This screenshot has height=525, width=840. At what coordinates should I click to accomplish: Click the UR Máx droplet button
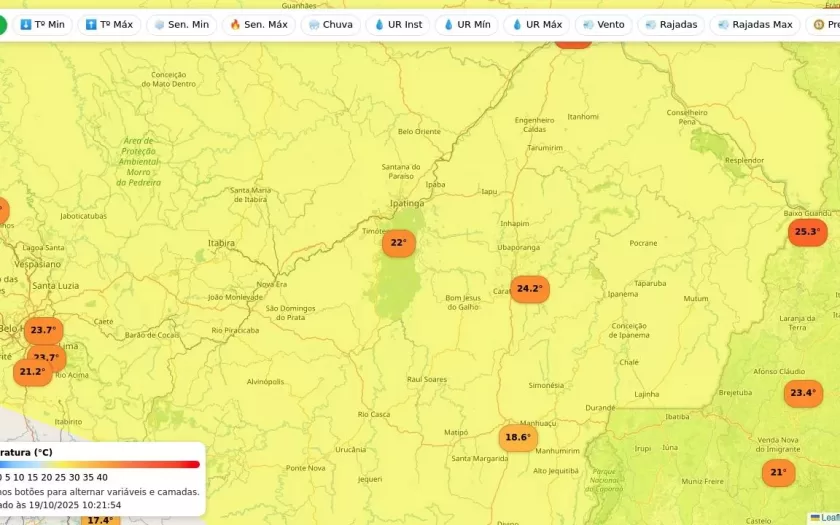[x=536, y=24]
